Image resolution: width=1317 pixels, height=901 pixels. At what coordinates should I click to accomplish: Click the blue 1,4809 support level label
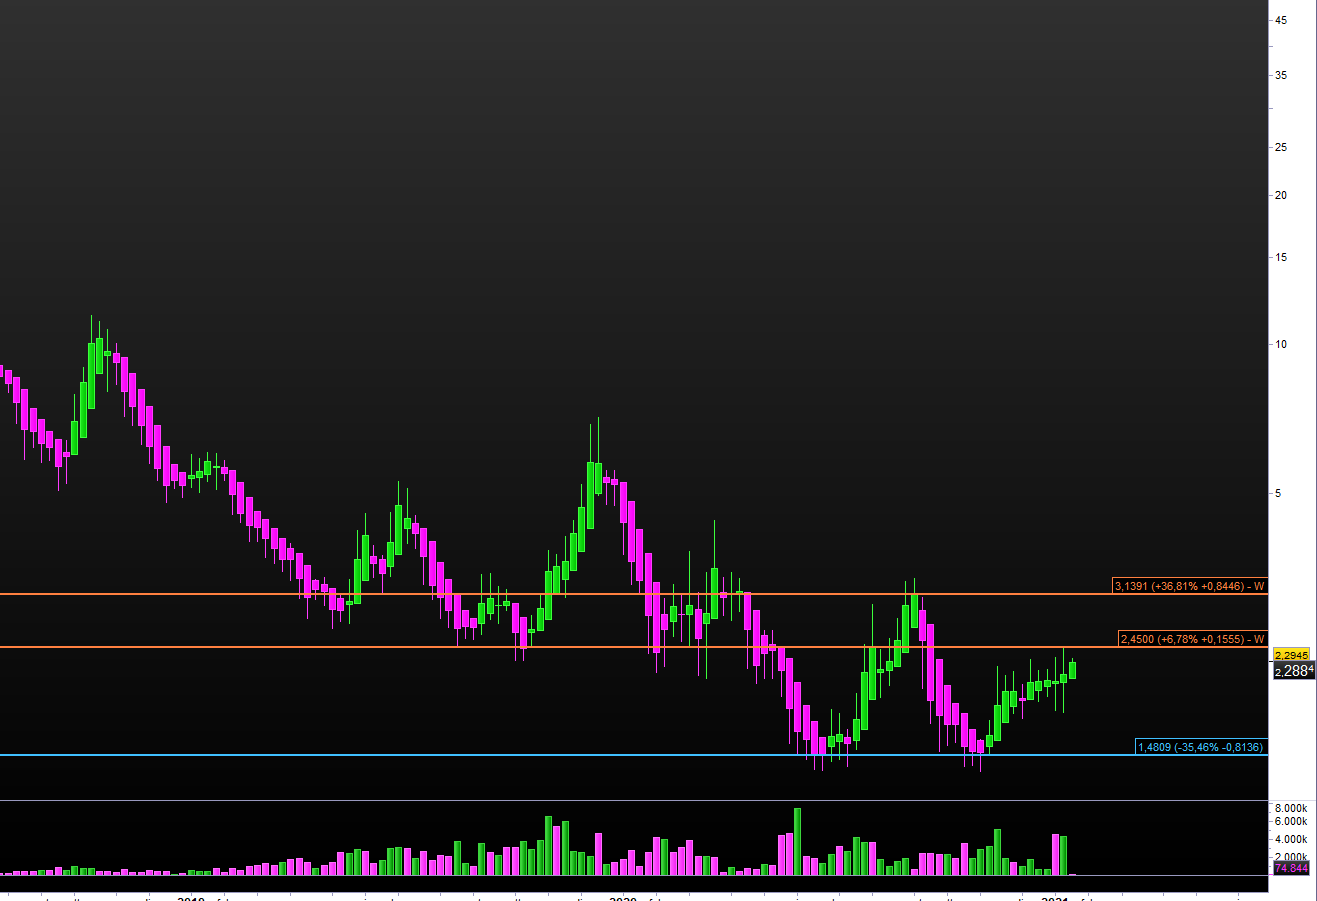coord(1200,747)
